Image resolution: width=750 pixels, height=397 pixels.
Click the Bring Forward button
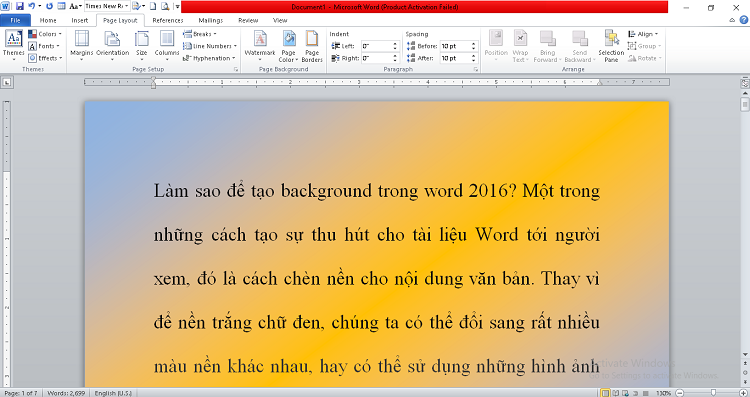(548, 46)
